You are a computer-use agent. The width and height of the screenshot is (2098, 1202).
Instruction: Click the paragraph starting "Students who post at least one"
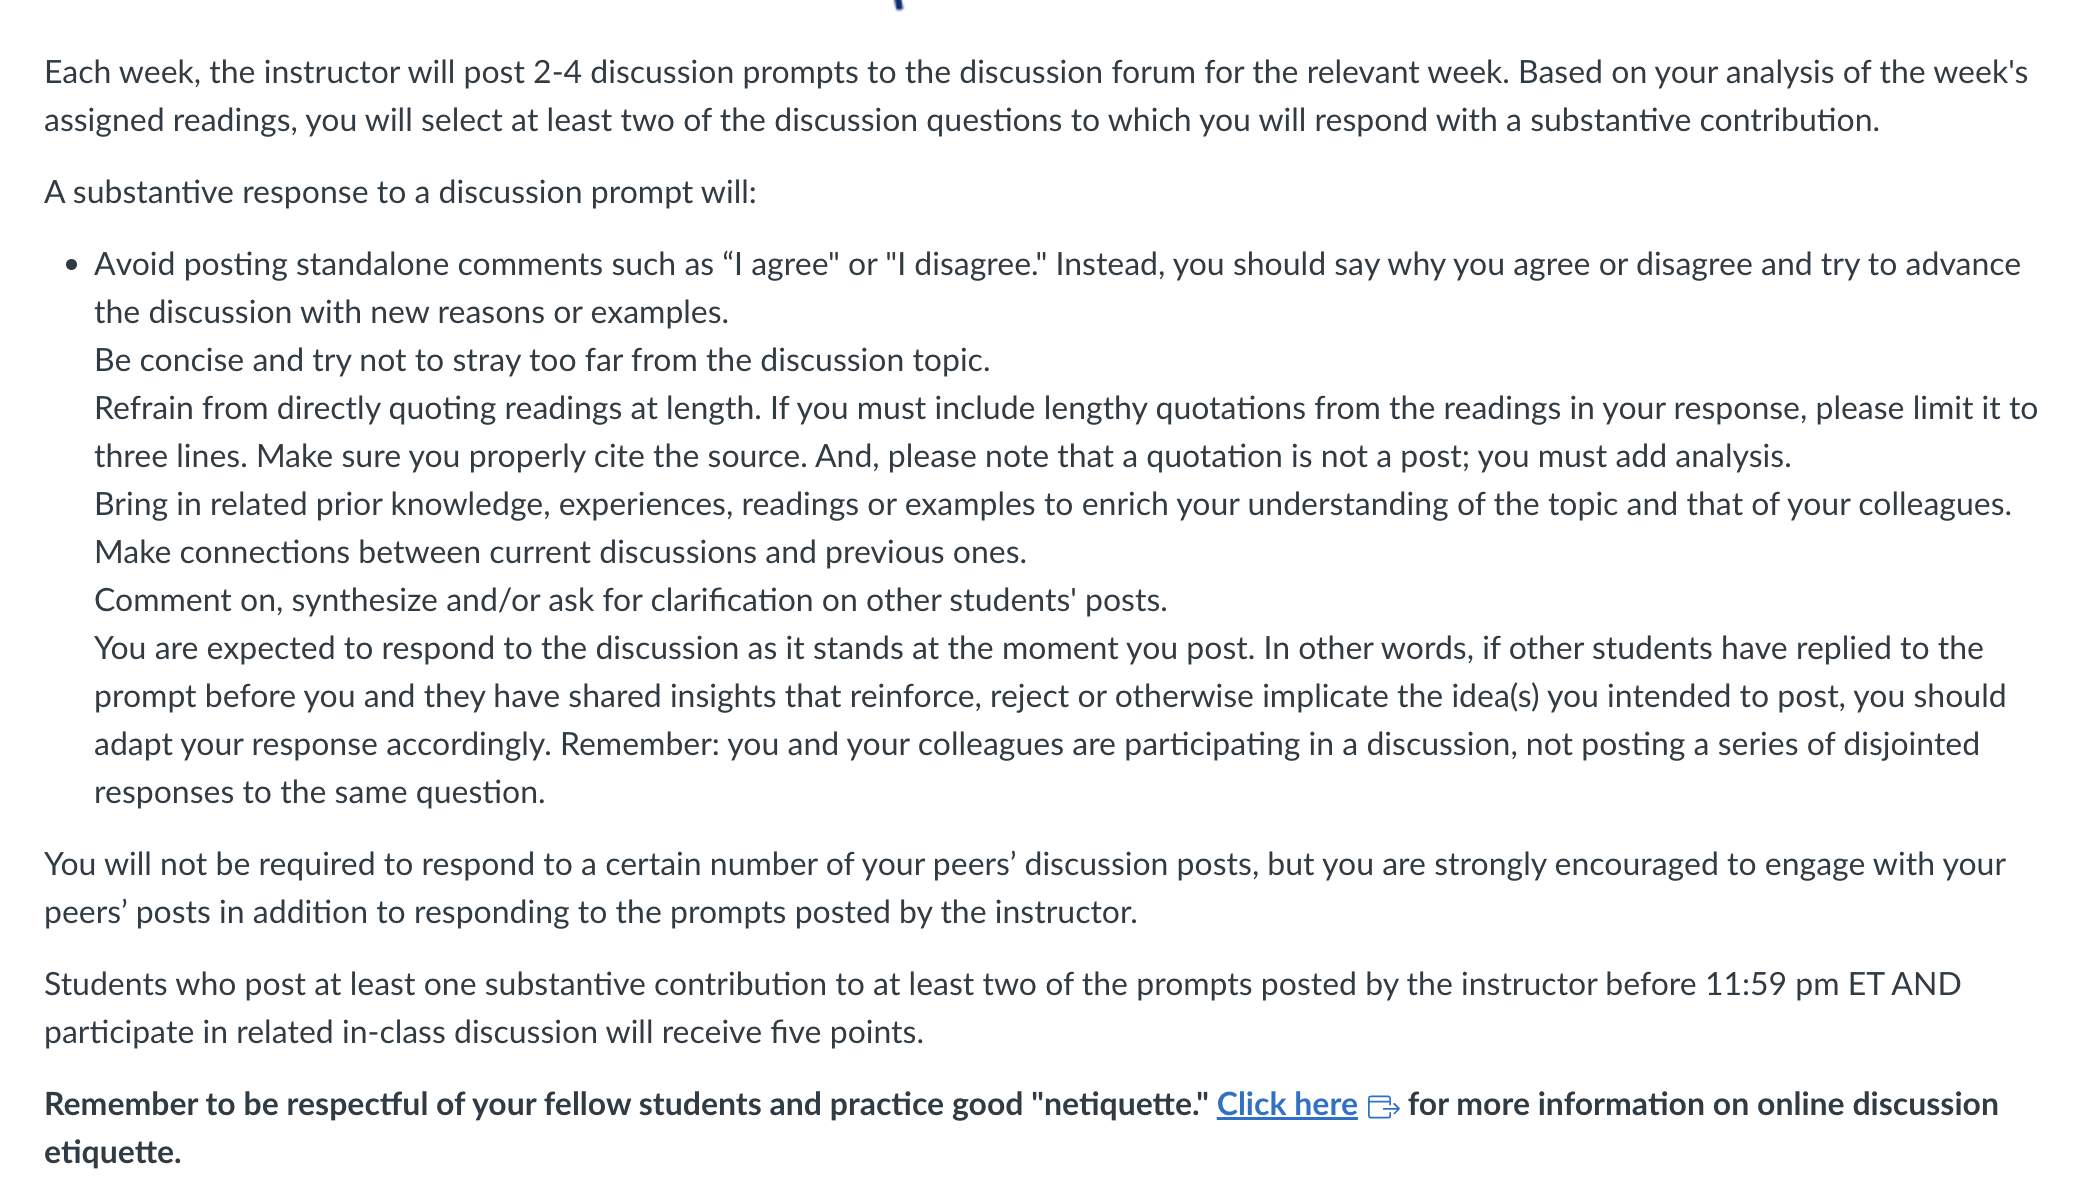tap(1002, 1008)
